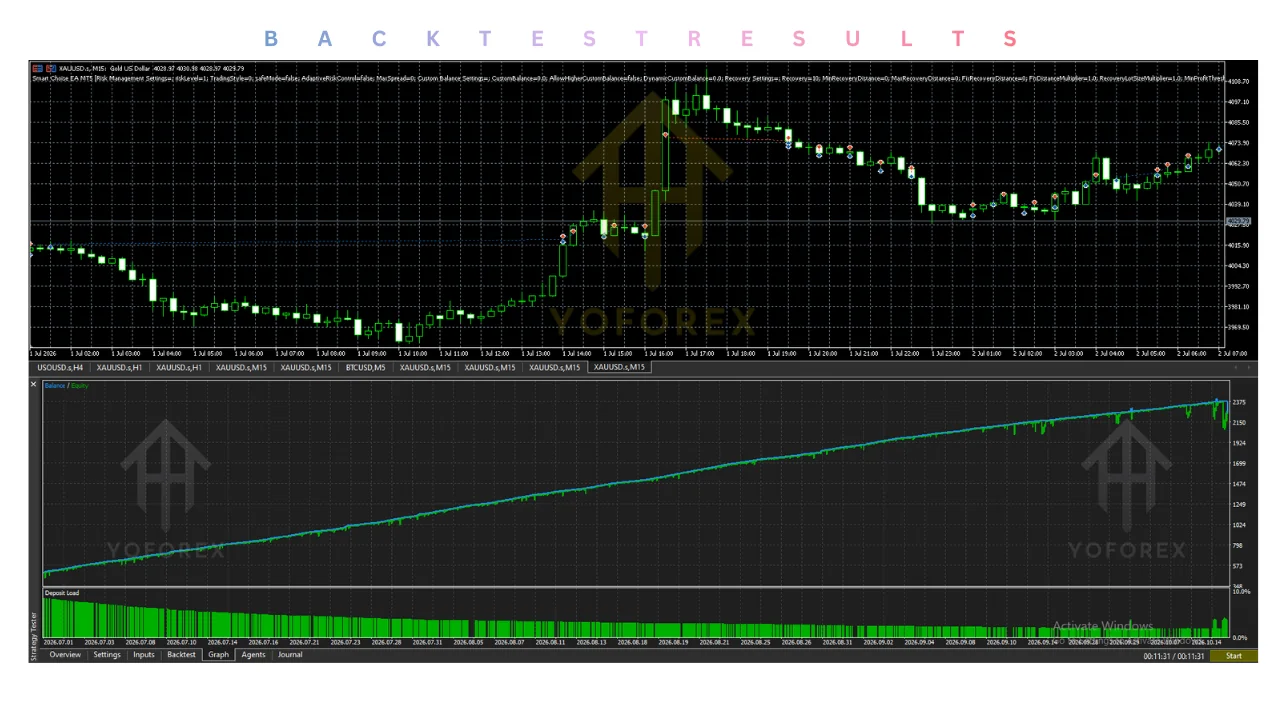Image resolution: width=1280 pixels, height=720 pixels.
Task: Click the Deposit Load label
Action: click(x=62, y=593)
